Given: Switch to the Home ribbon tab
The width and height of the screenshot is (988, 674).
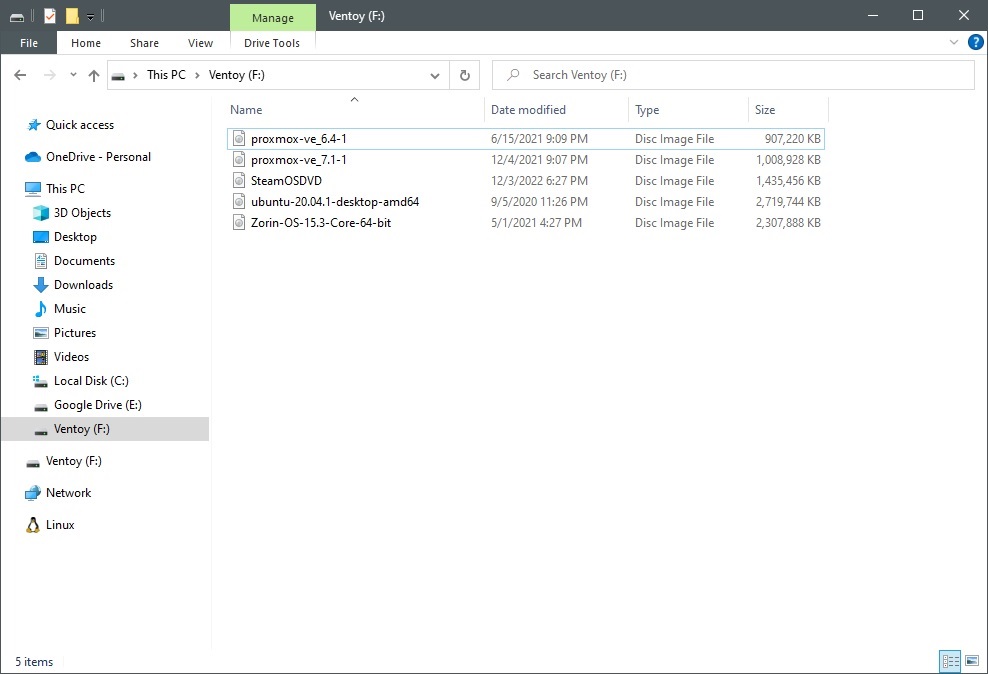Looking at the screenshot, I should click(86, 43).
